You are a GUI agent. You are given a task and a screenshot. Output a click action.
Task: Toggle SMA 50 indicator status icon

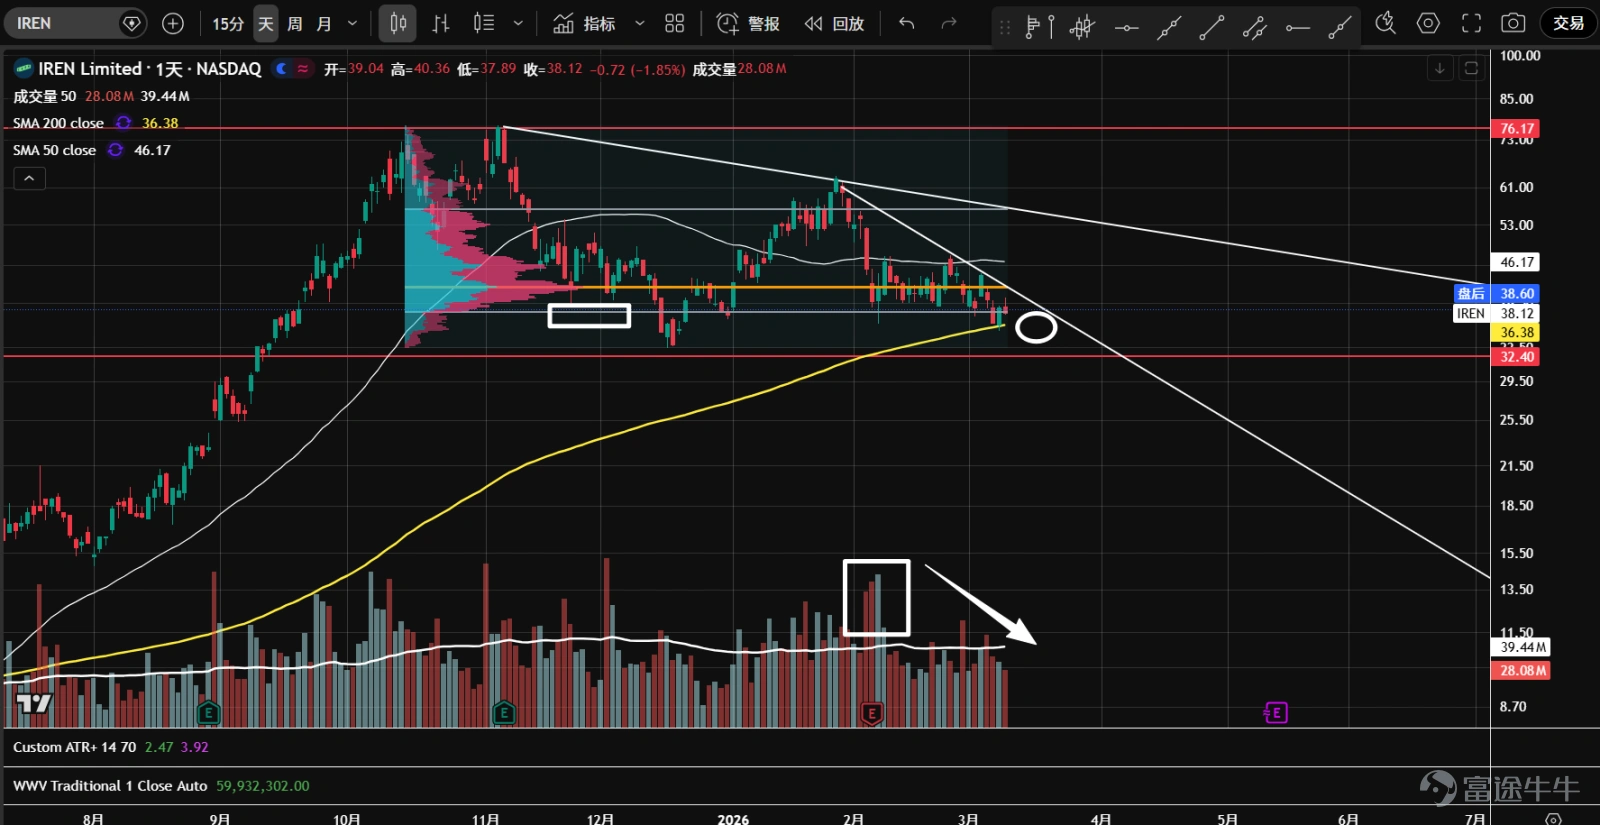tap(115, 150)
